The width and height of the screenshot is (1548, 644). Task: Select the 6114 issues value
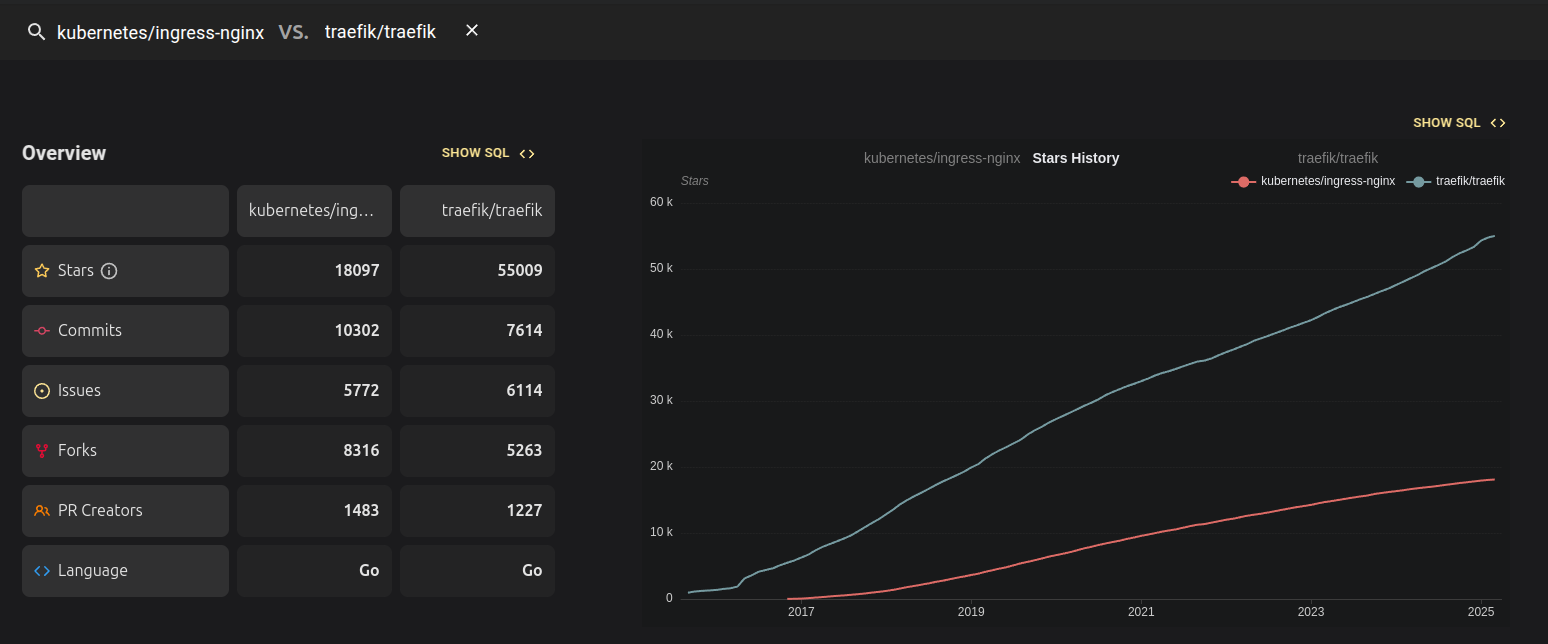click(x=524, y=391)
